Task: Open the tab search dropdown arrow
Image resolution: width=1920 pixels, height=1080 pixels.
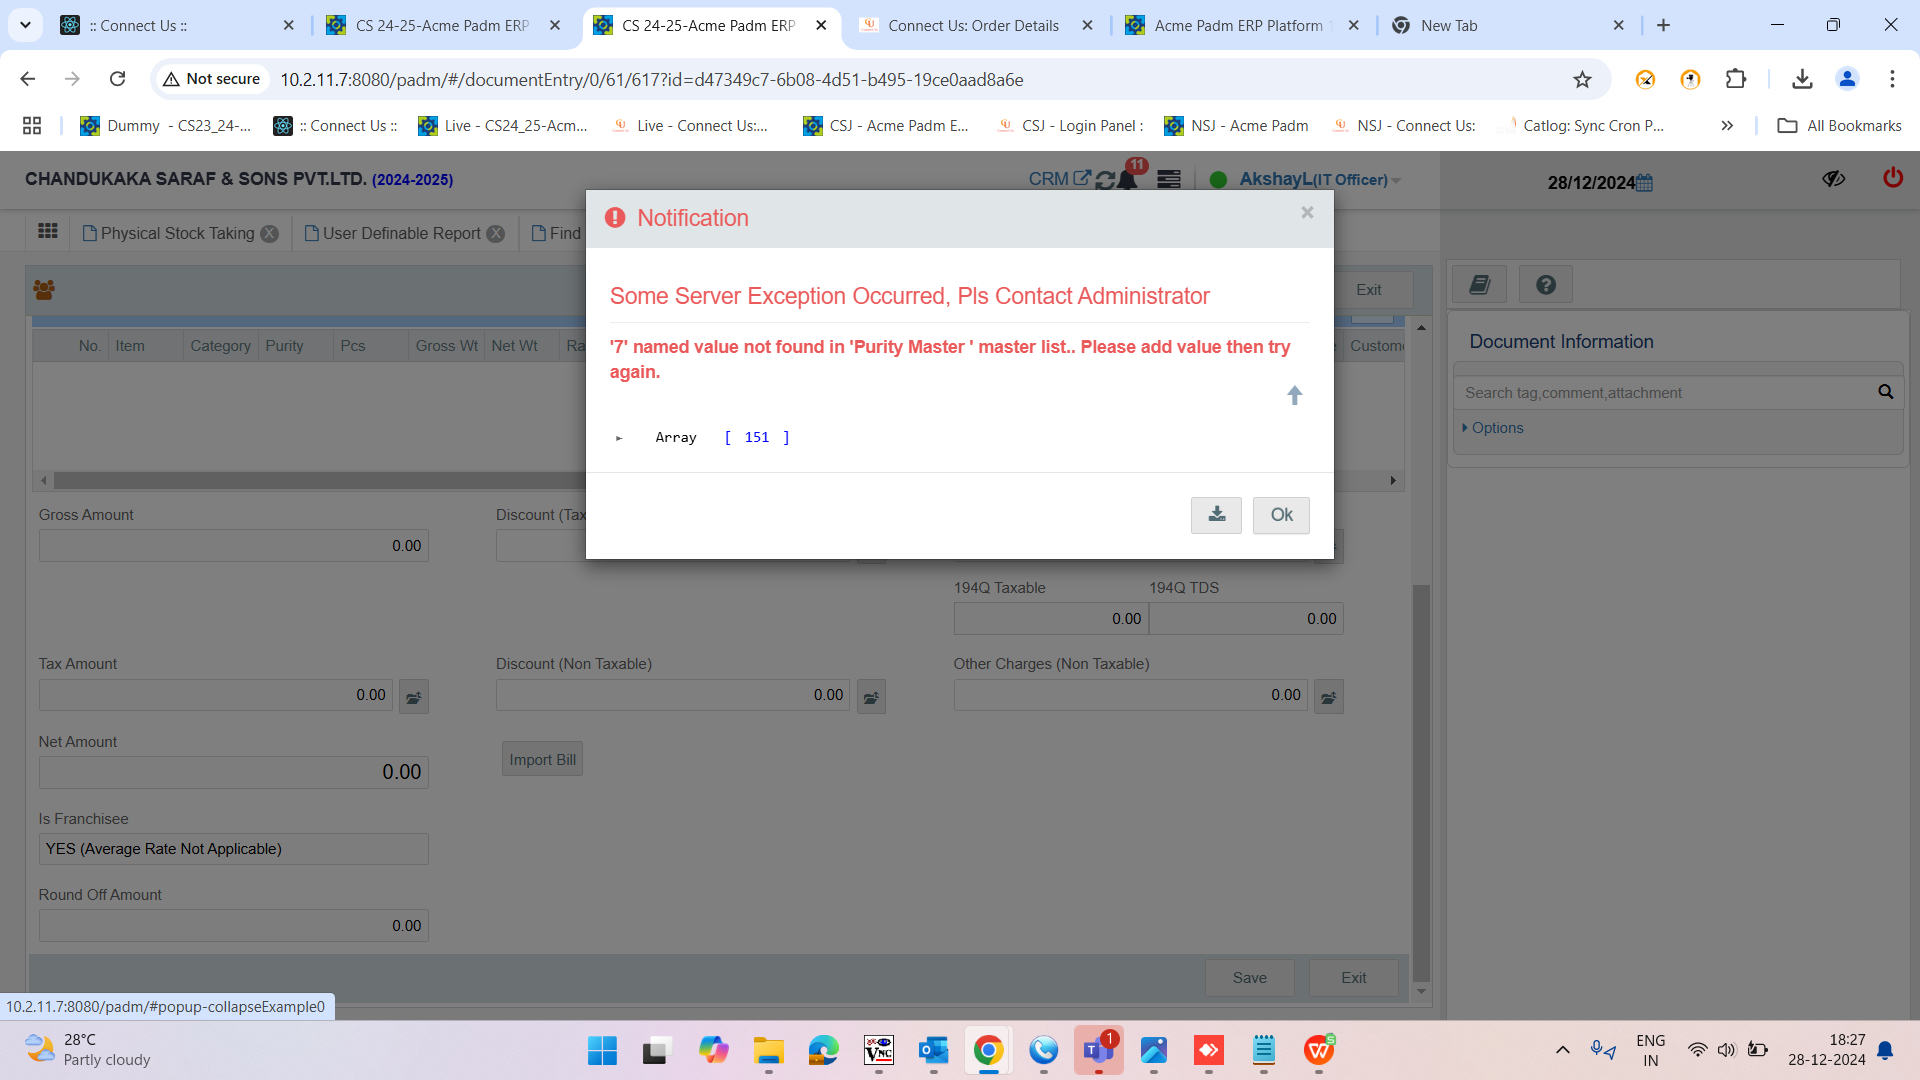Action: (25, 25)
